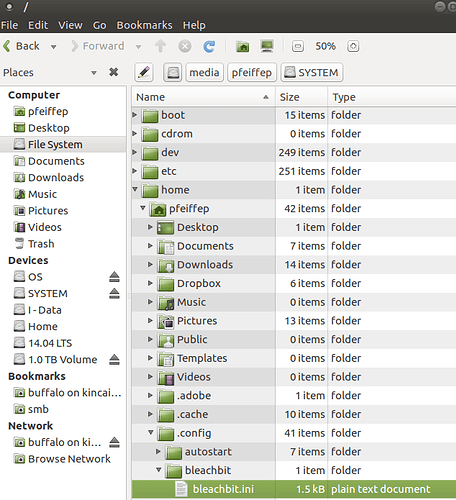This screenshot has height=500, width=456.
Task: Eject the SYSTEM device
Action: 114,293
